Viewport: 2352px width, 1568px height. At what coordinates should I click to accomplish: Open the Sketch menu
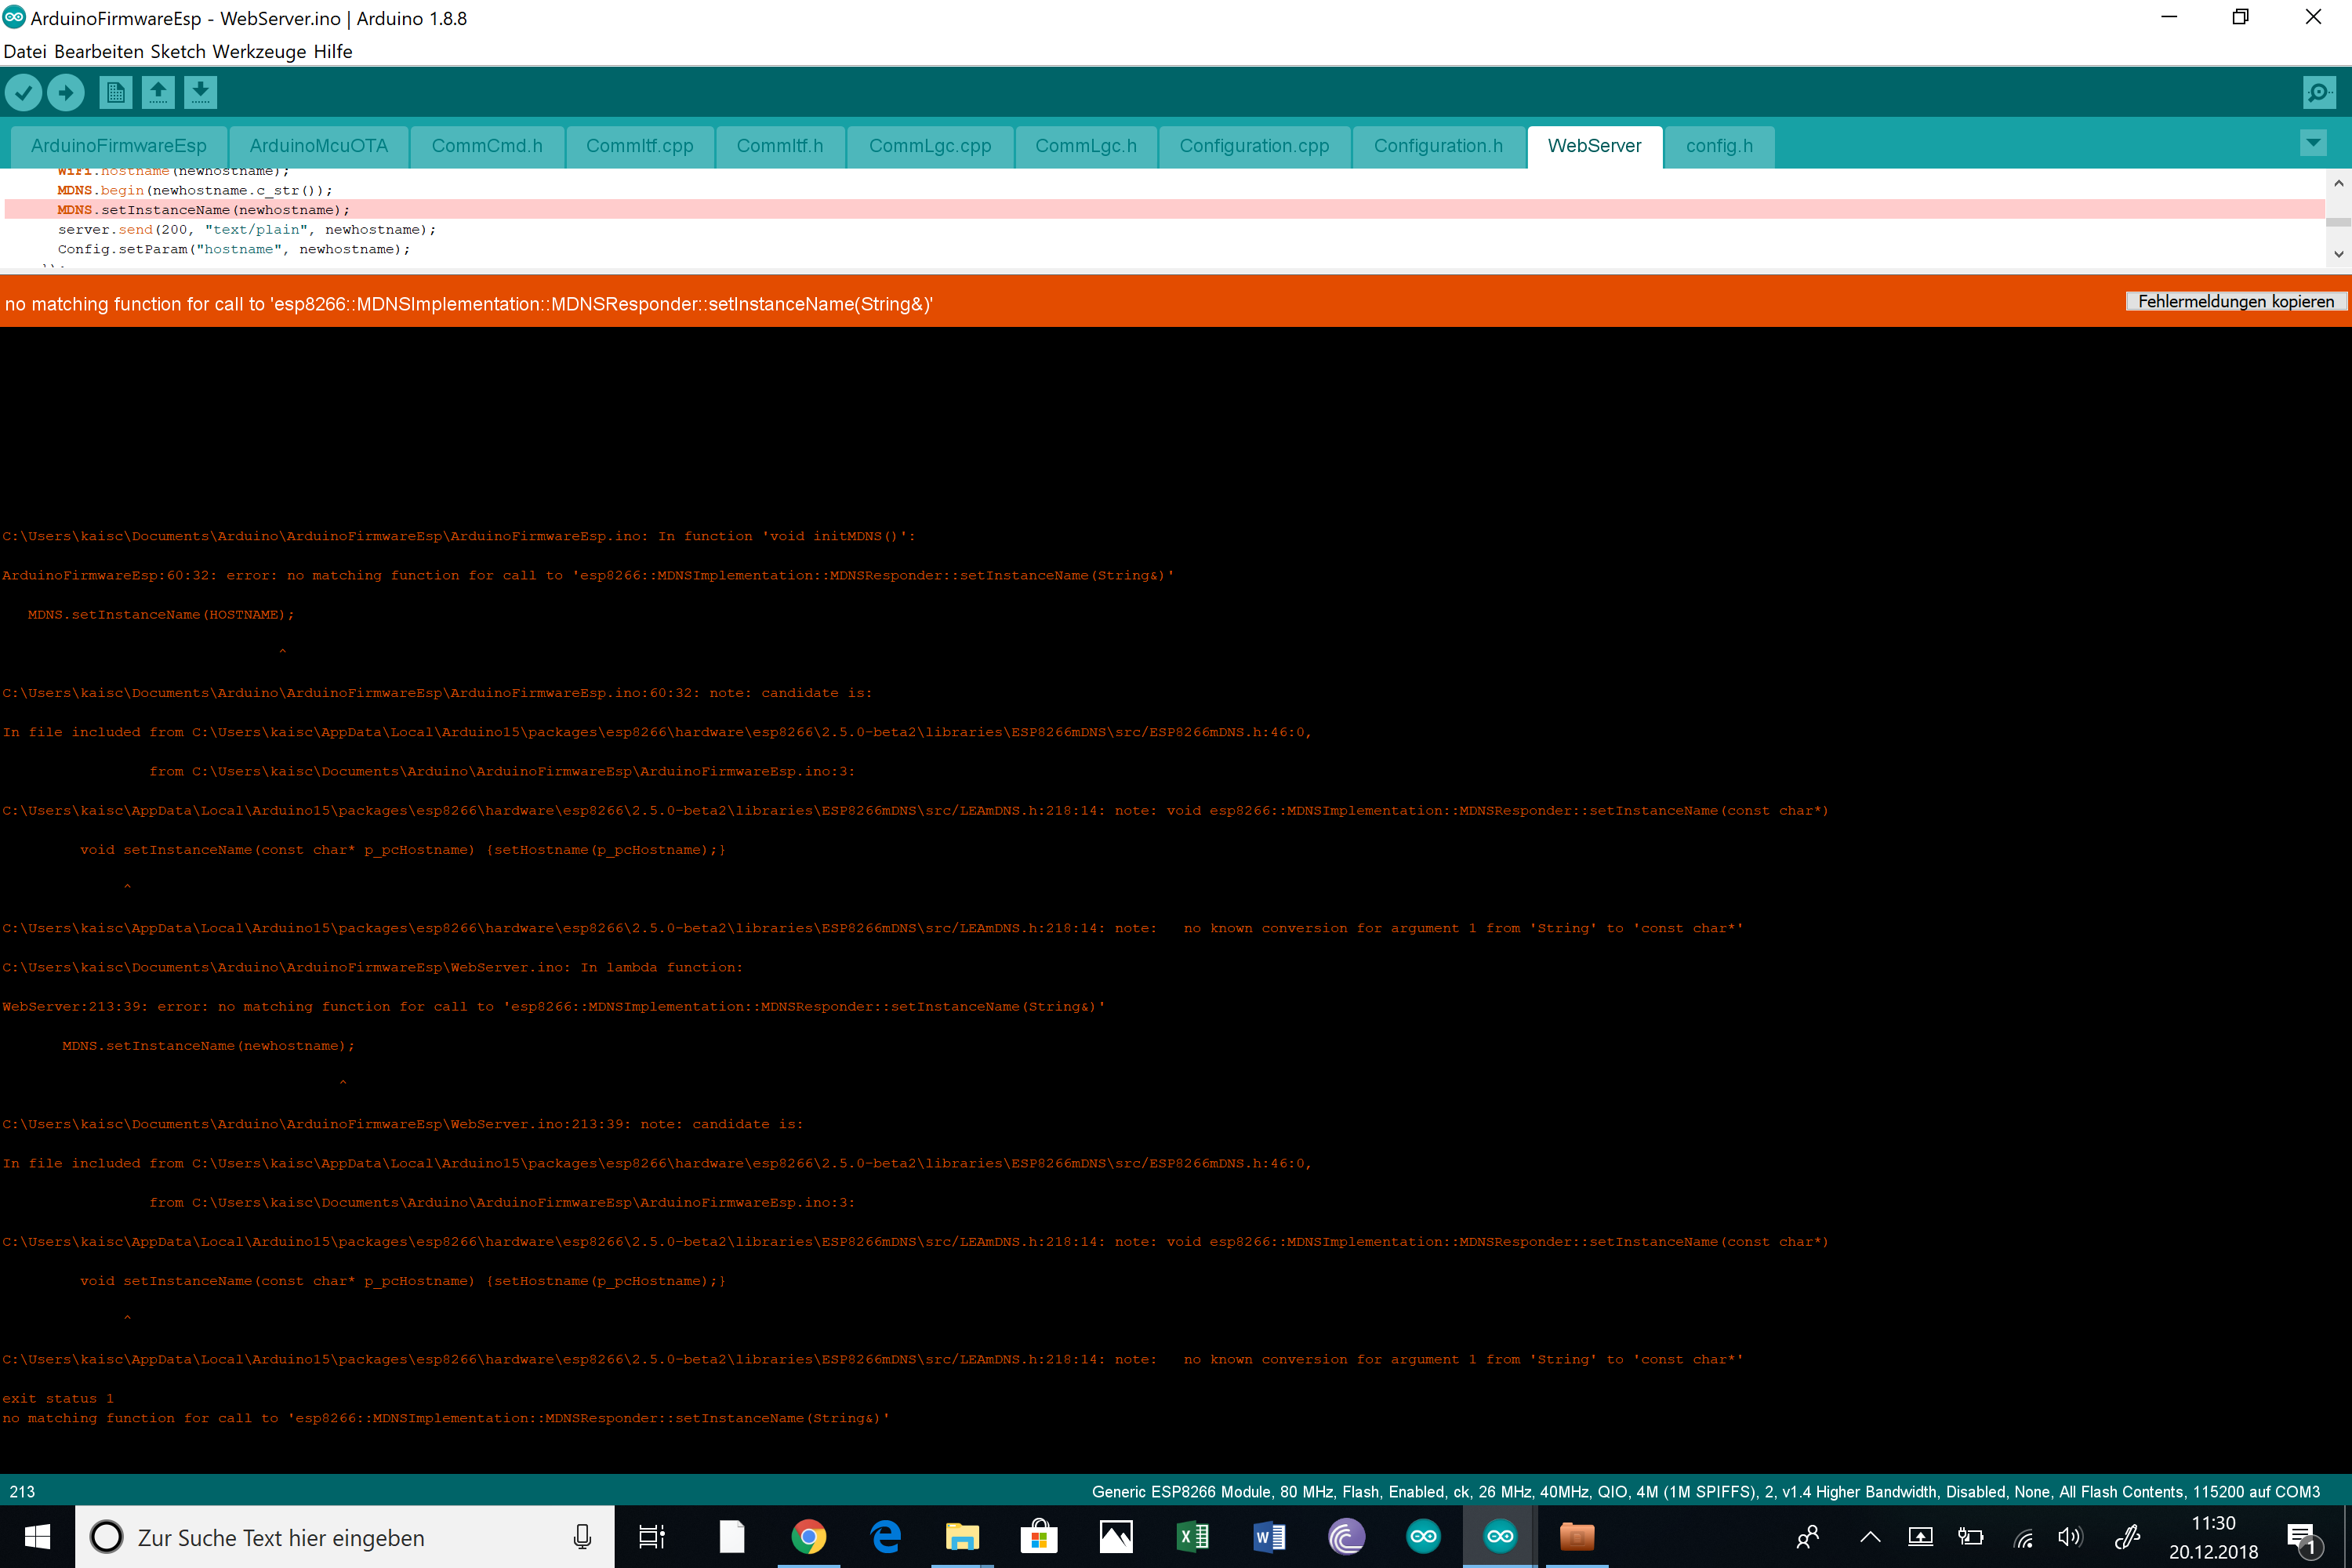(x=177, y=51)
